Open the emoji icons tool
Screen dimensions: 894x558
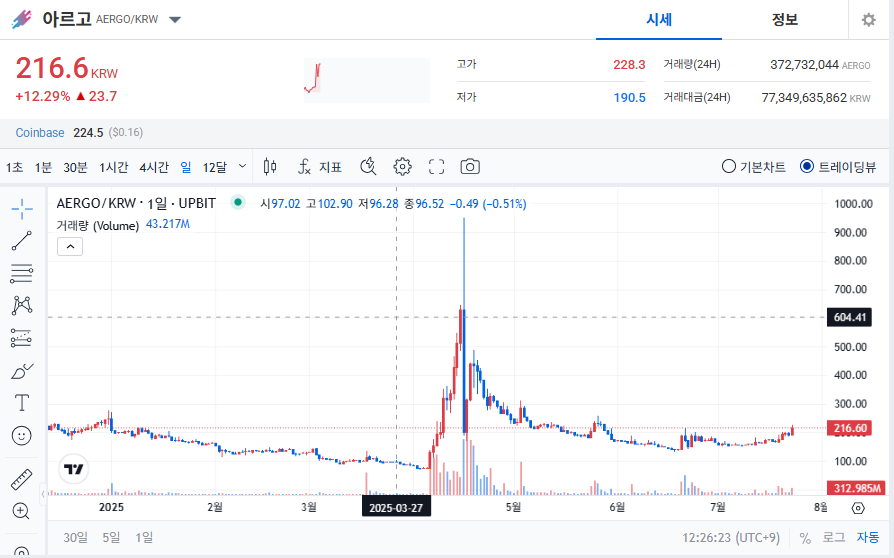22,436
